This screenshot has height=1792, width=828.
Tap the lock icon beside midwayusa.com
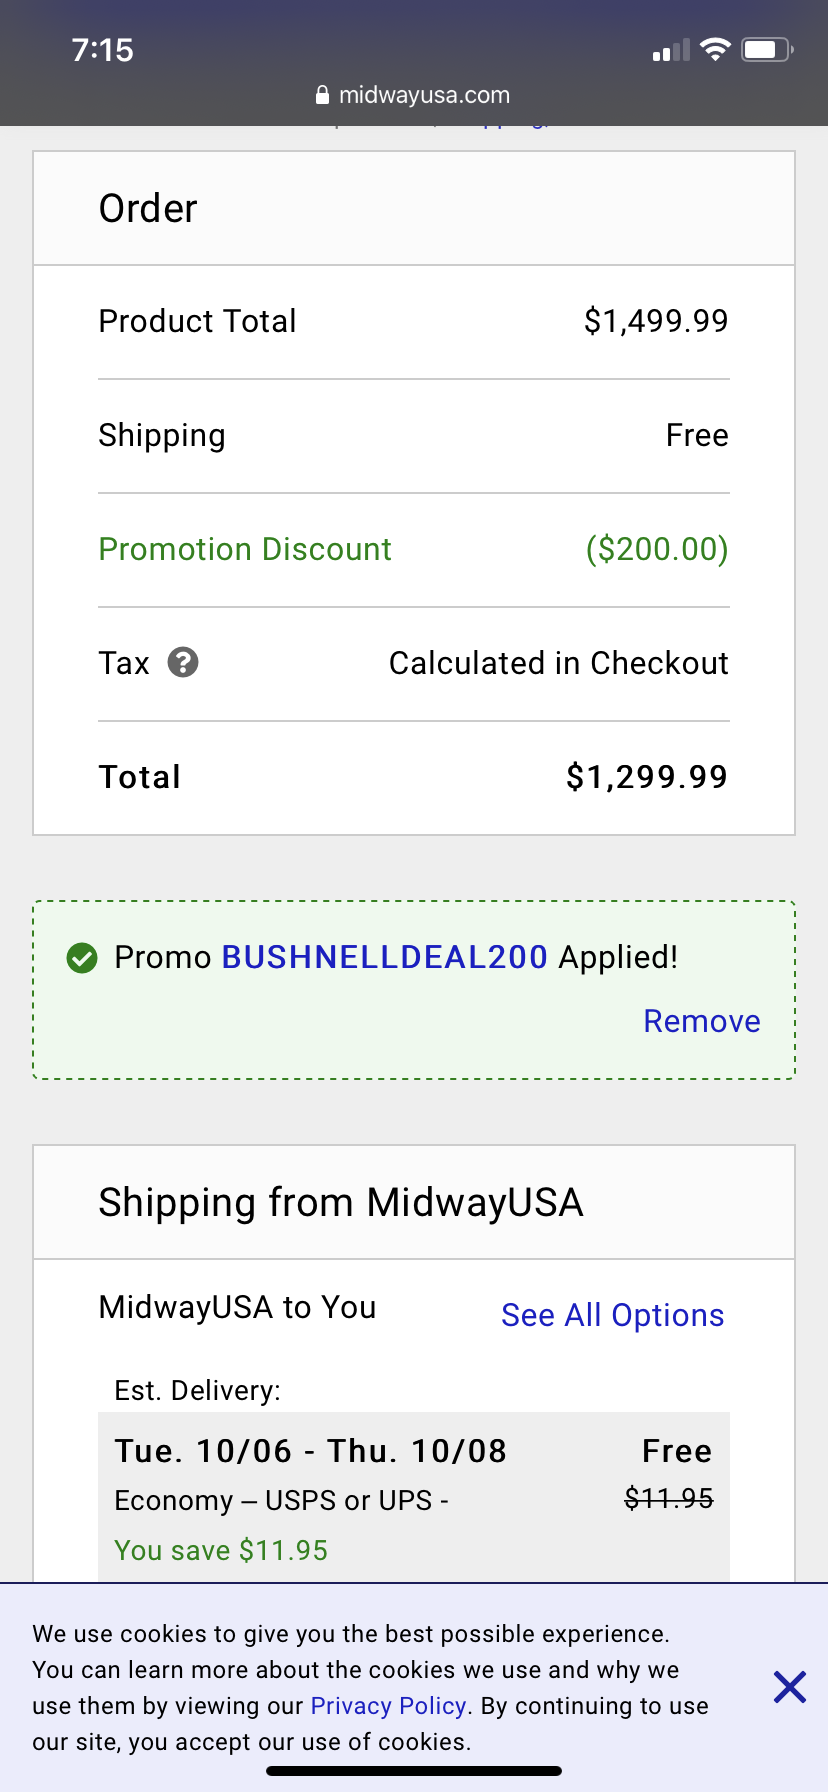[x=322, y=95]
